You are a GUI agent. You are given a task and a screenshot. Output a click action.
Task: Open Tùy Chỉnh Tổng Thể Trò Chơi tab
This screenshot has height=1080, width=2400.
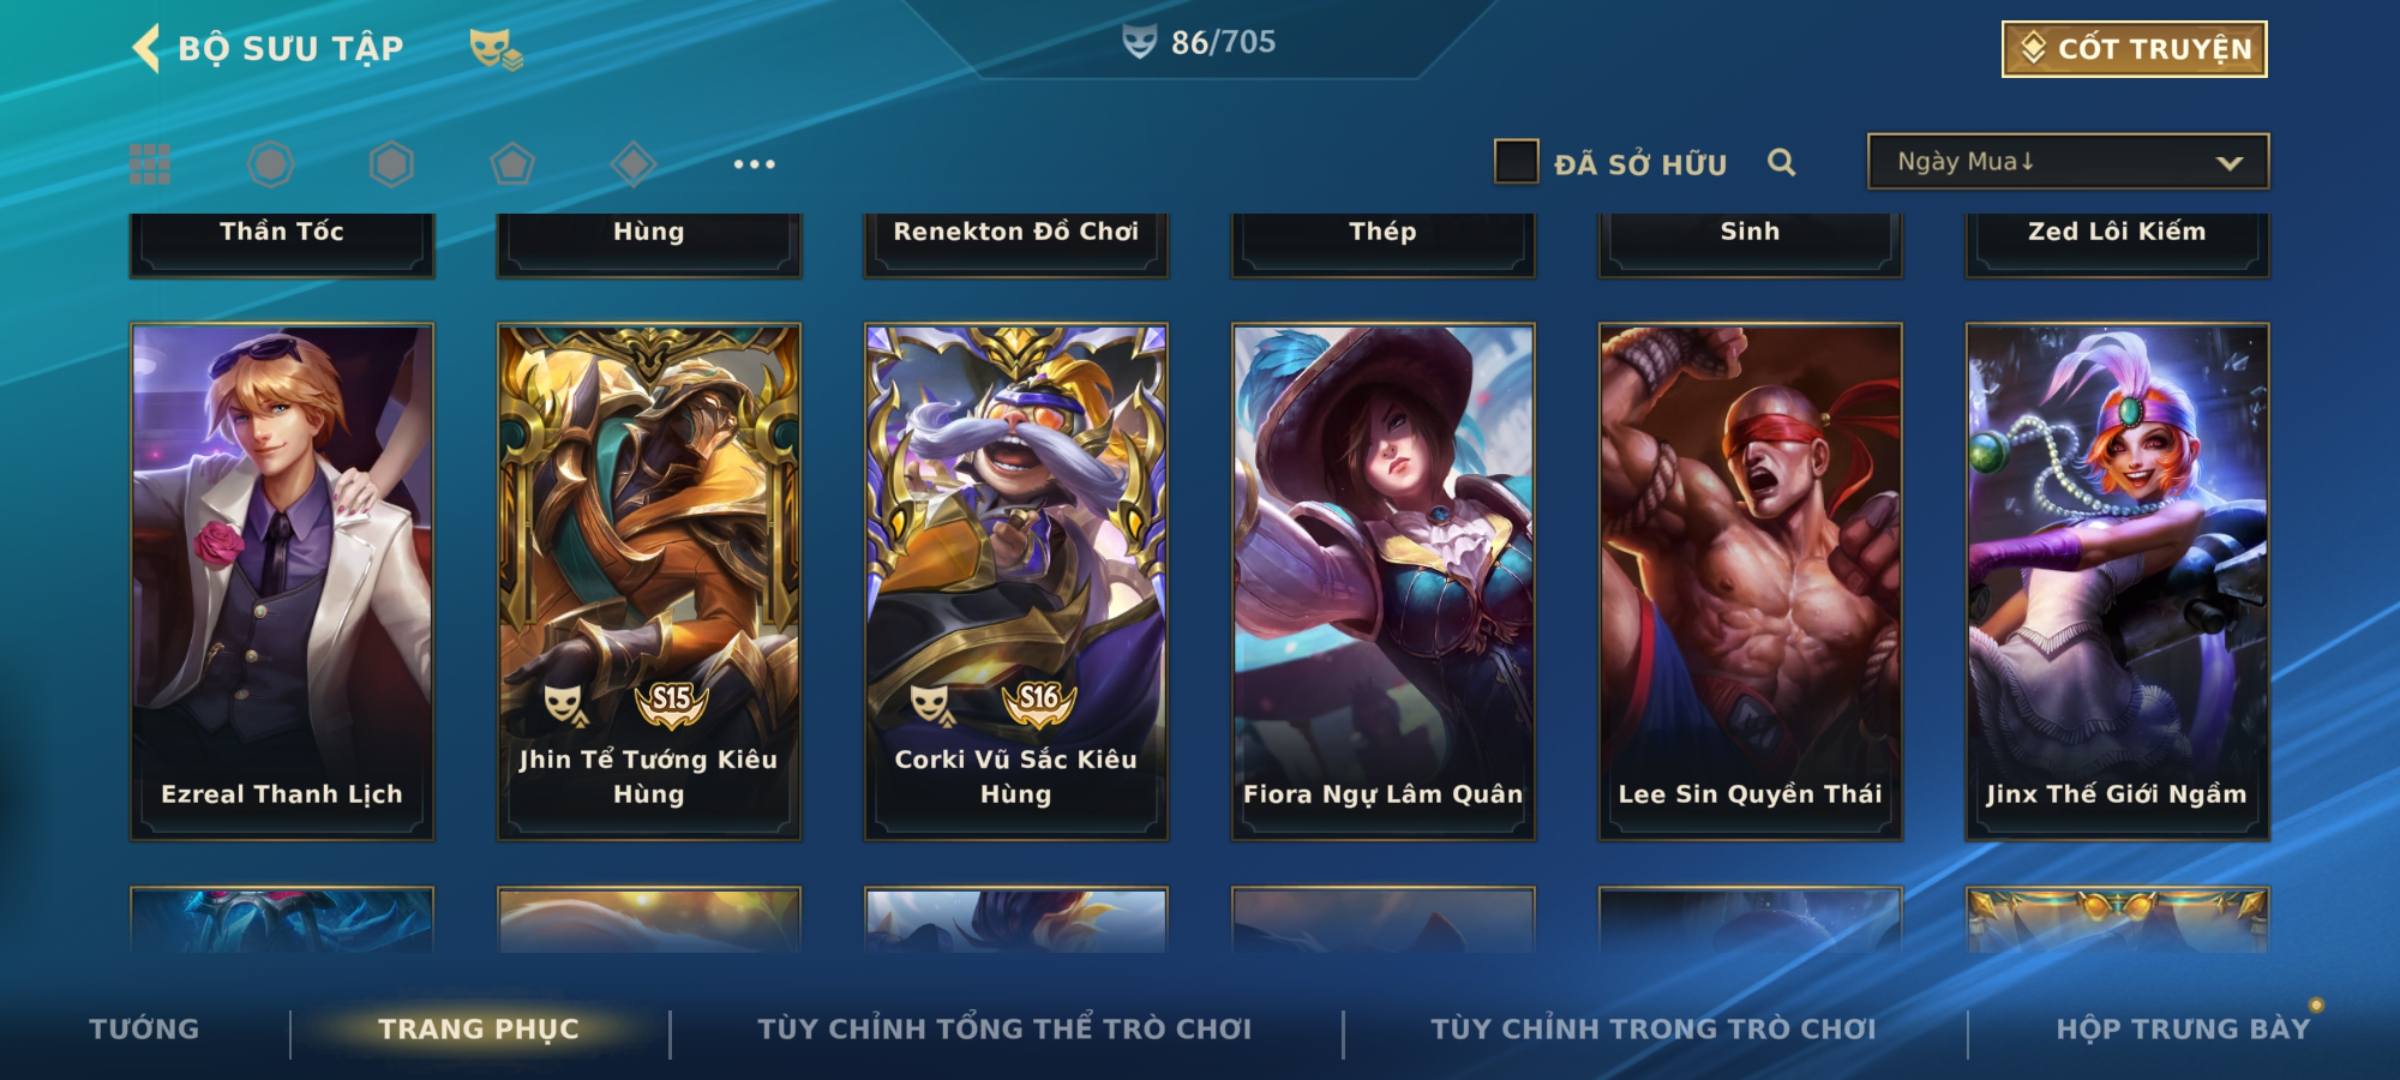(1005, 1029)
